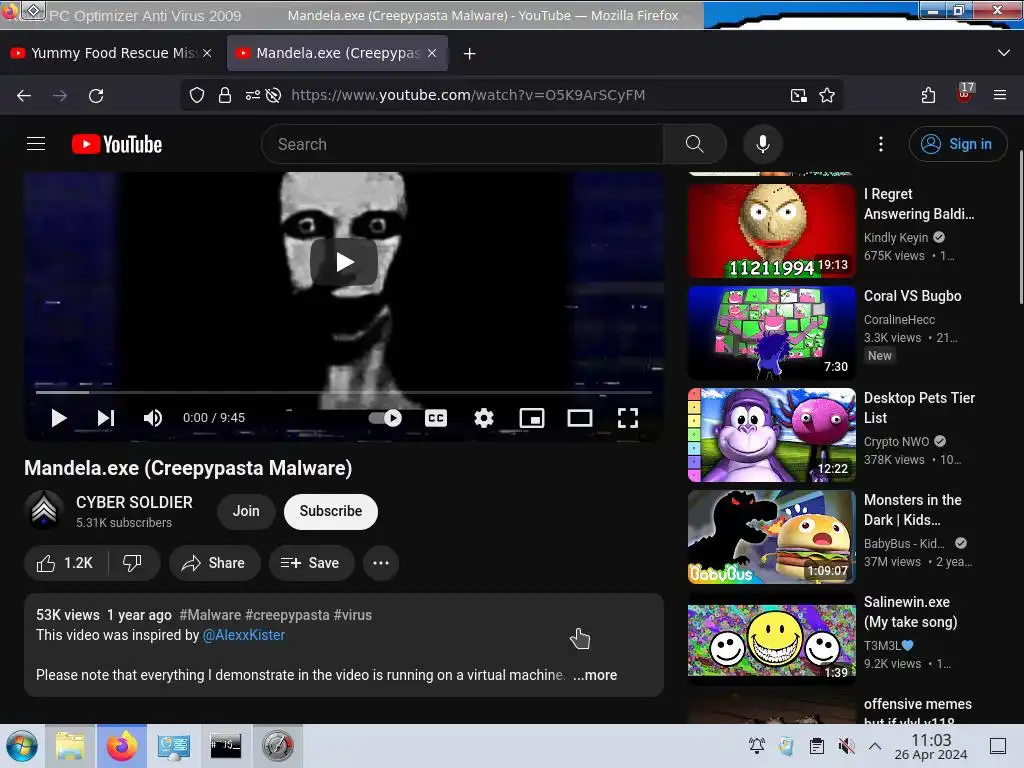
Task: Click the Sign in button
Action: pos(958,144)
